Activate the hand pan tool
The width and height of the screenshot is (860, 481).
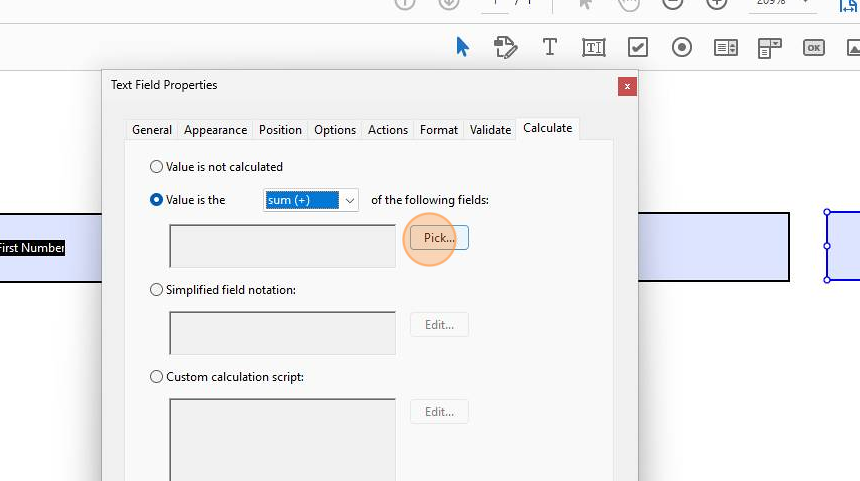tap(629, 4)
